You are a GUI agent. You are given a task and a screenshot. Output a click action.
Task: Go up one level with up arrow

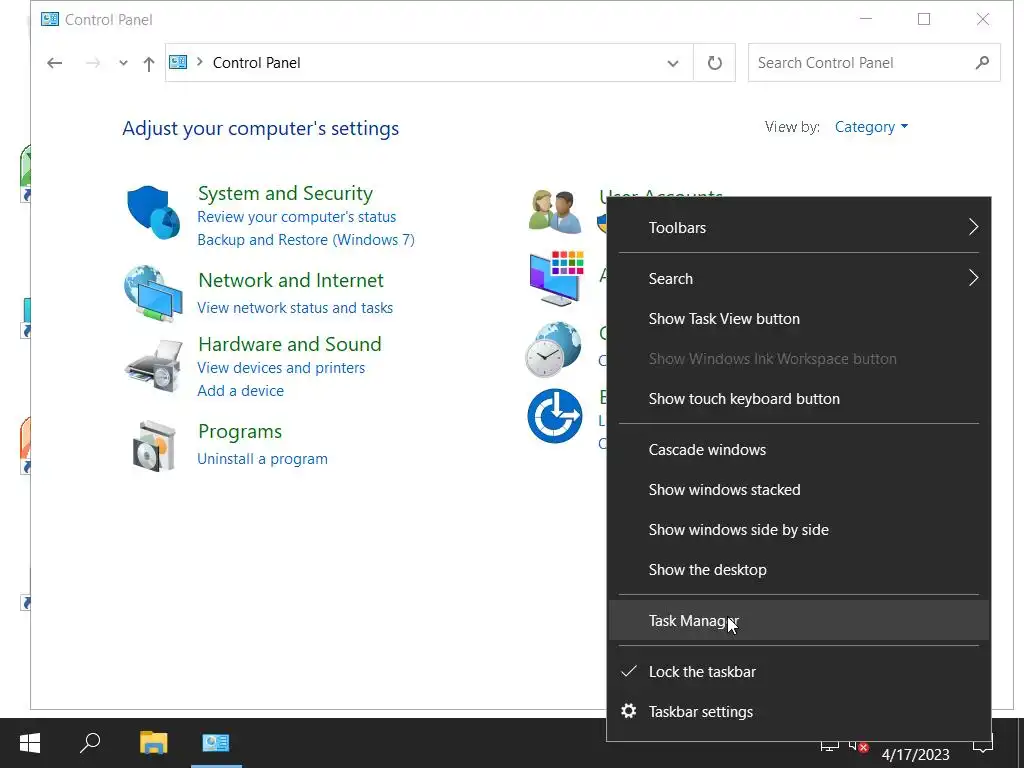(x=149, y=63)
